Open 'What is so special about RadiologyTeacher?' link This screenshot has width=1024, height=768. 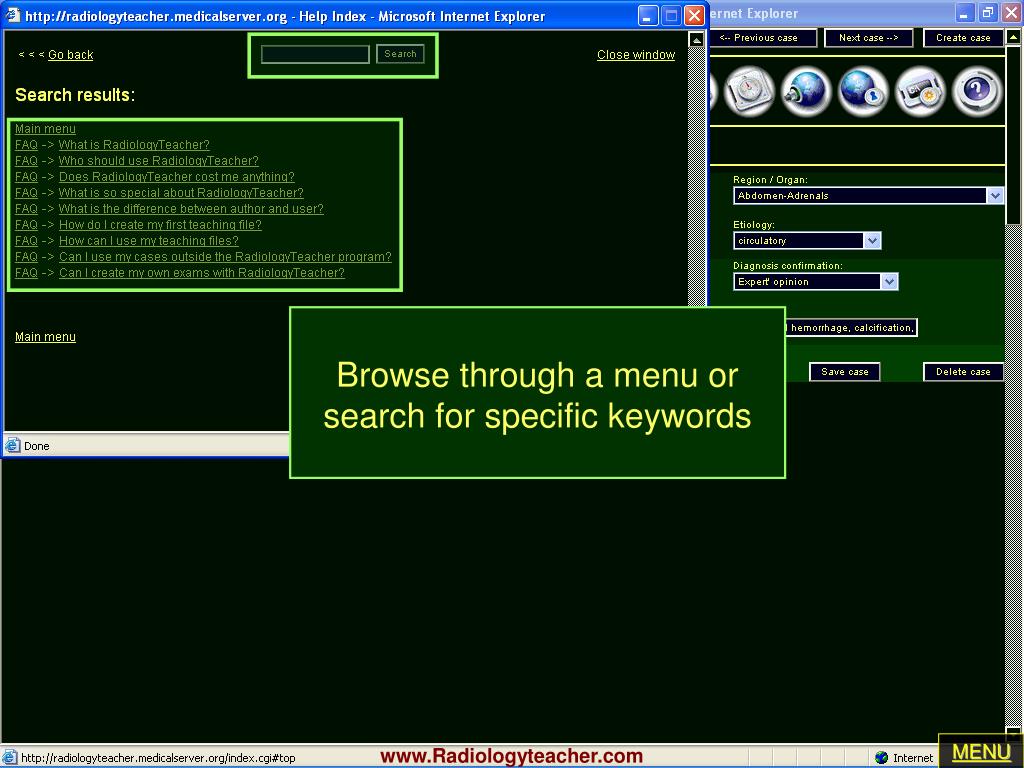tap(181, 193)
